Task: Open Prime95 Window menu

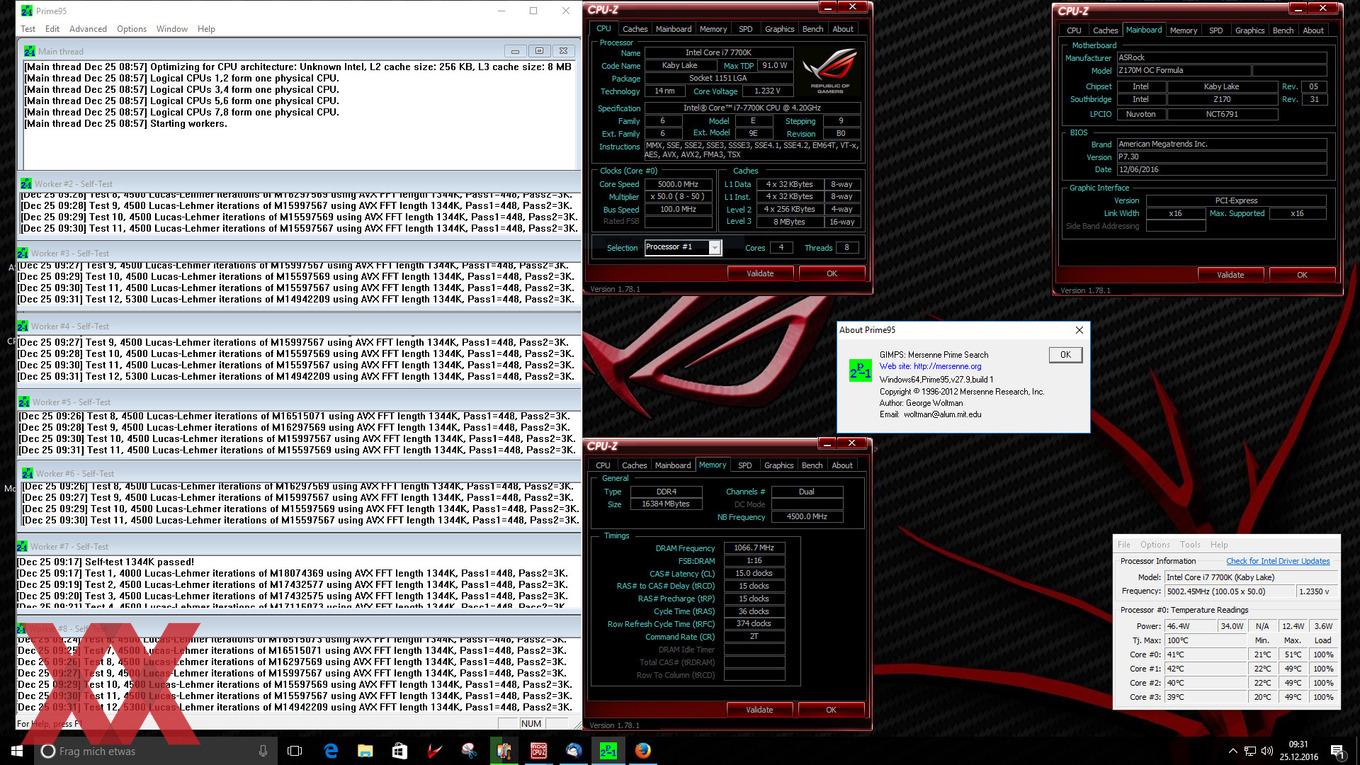Action: (172, 29)
